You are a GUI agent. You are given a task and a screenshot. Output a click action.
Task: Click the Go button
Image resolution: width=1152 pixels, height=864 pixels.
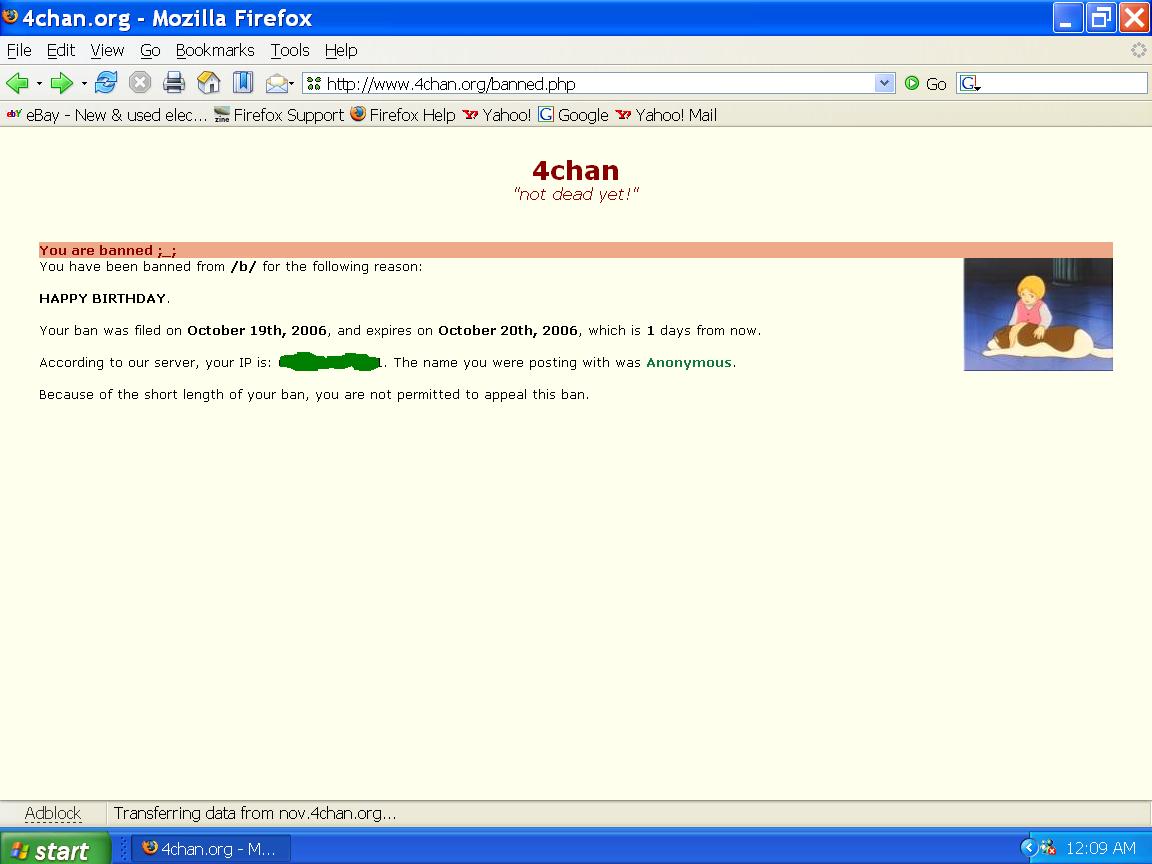coord(926,84)
